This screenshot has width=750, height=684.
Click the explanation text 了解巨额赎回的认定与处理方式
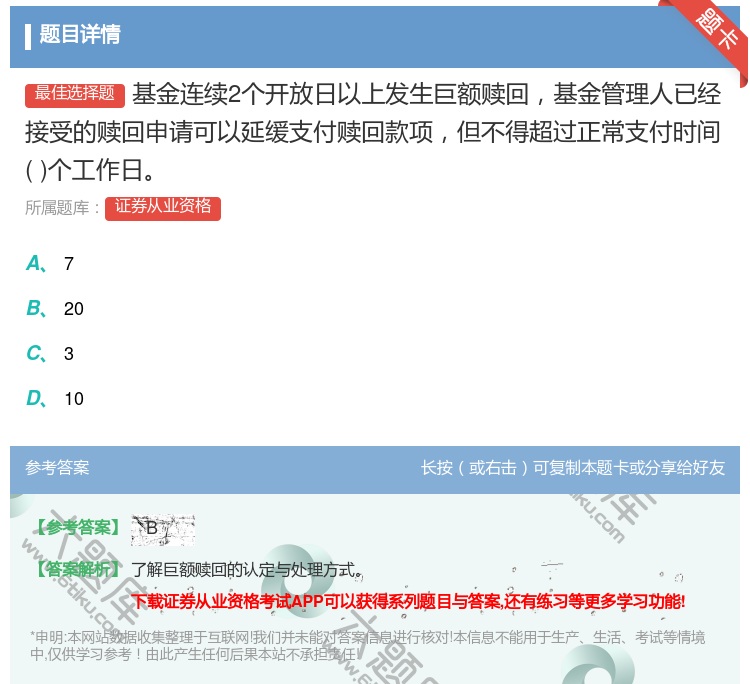coord(246,570)
